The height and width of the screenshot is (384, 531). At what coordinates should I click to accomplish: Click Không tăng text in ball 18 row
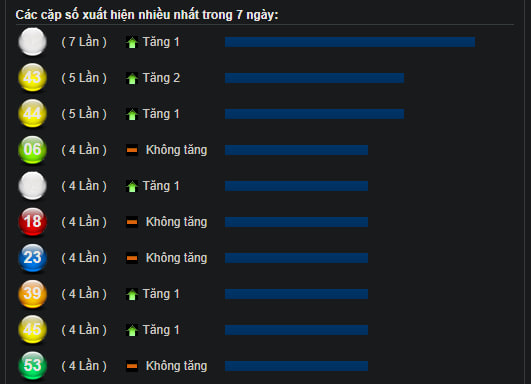tap(176, 222)
